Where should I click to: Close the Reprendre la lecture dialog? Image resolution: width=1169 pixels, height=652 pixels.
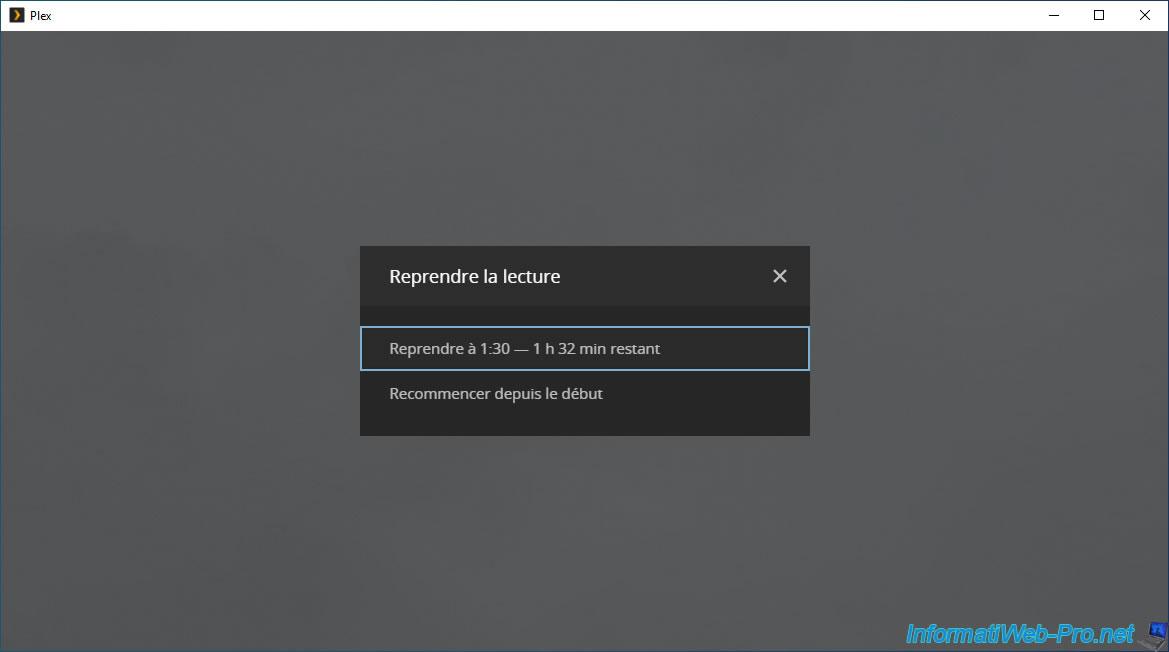(x=780, y=276)
